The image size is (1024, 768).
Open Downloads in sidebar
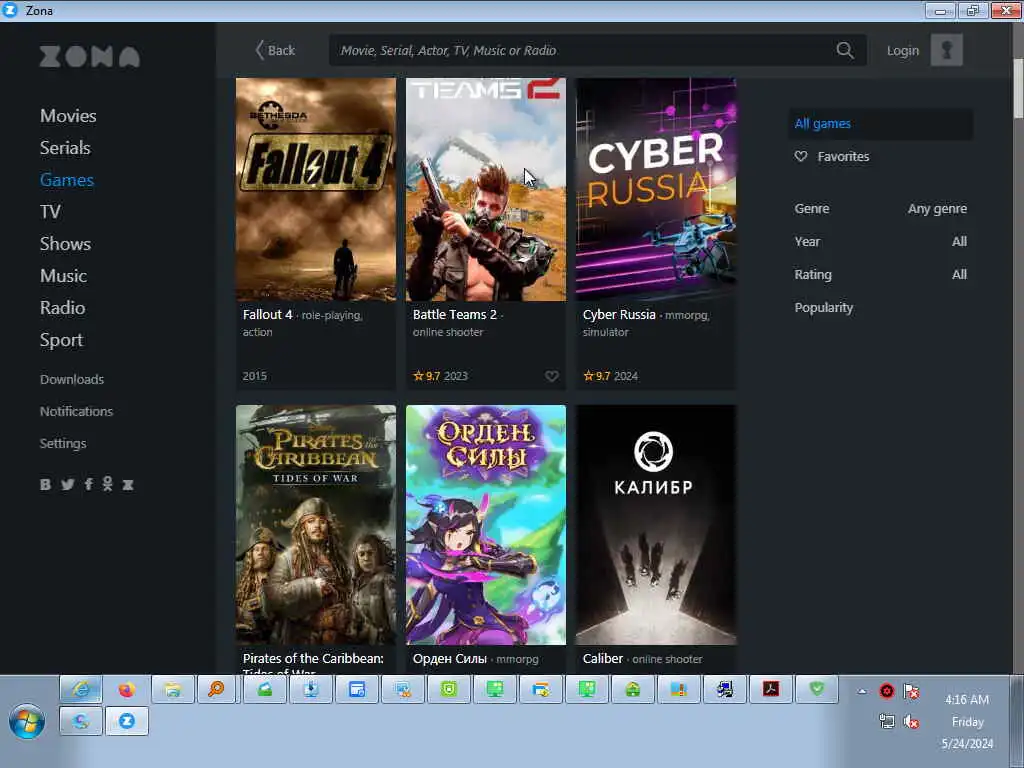pyautogui.click(x=72, y=379)
